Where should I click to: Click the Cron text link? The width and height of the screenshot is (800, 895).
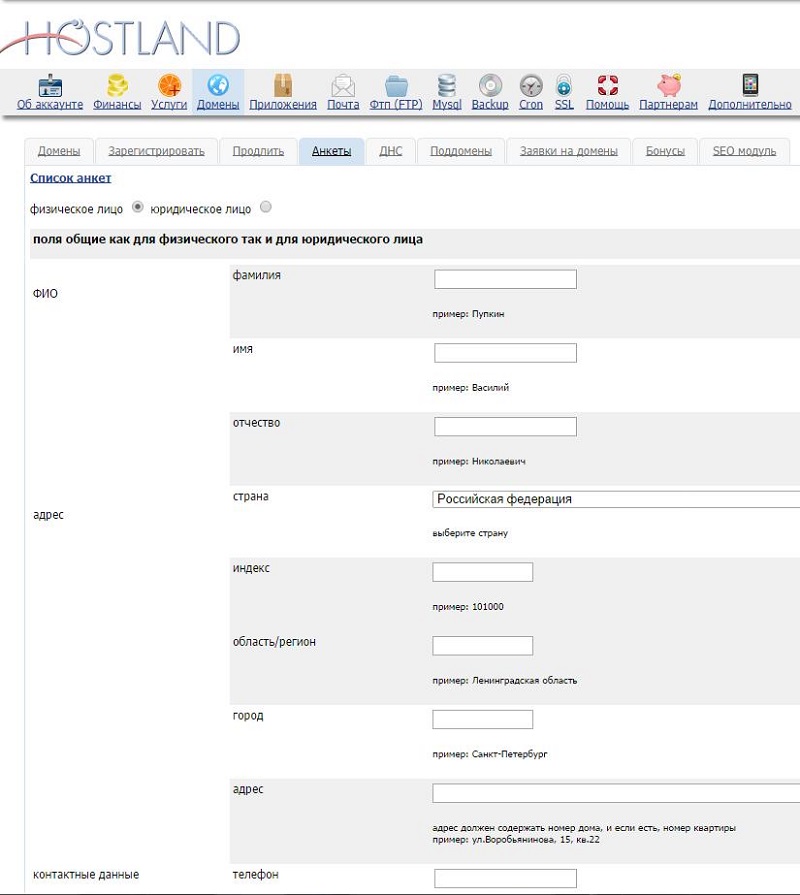pos(531,104)
